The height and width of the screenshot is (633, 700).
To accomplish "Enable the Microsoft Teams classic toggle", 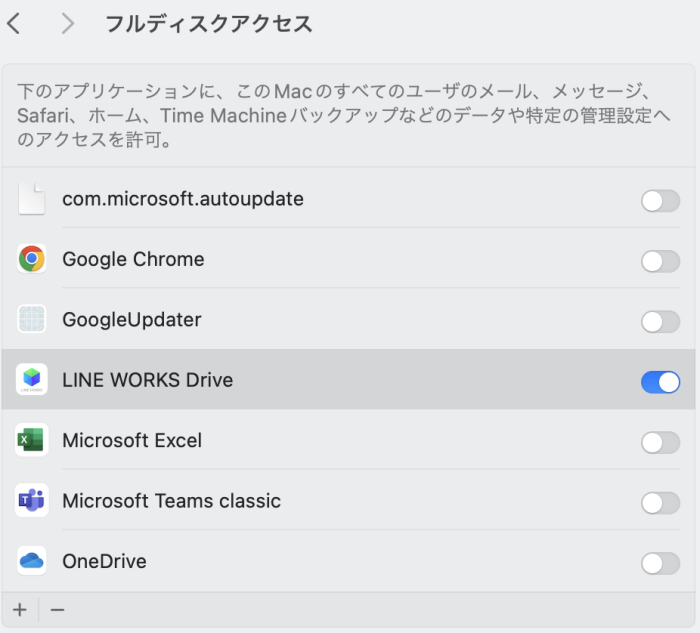I will (x=660, y=503).
